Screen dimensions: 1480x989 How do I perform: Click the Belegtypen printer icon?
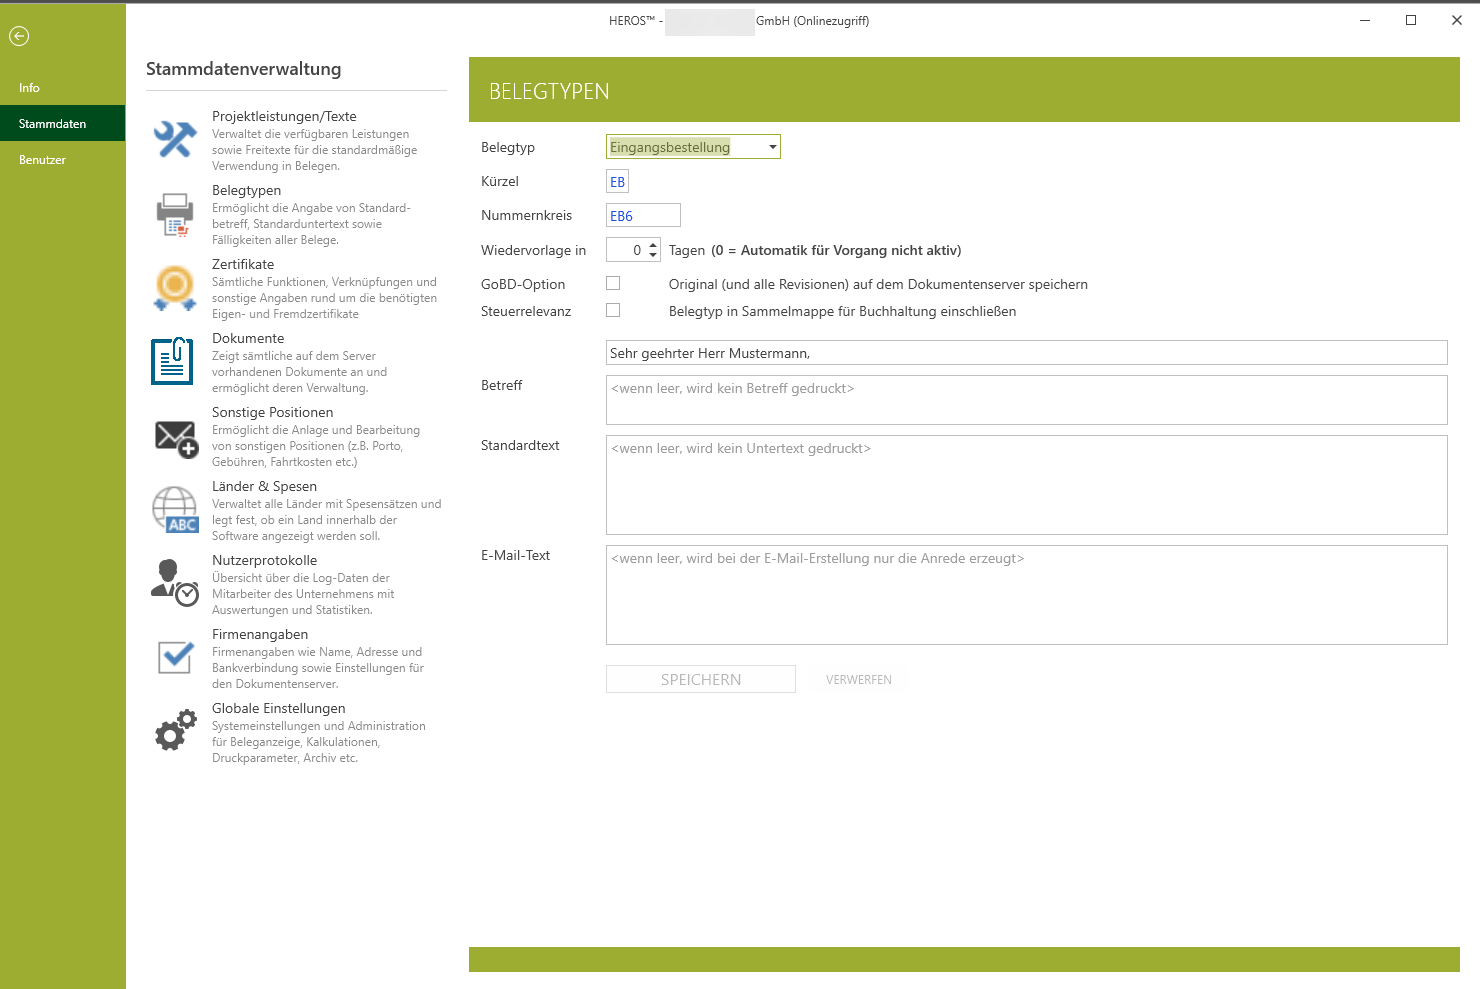pos(175,214)
